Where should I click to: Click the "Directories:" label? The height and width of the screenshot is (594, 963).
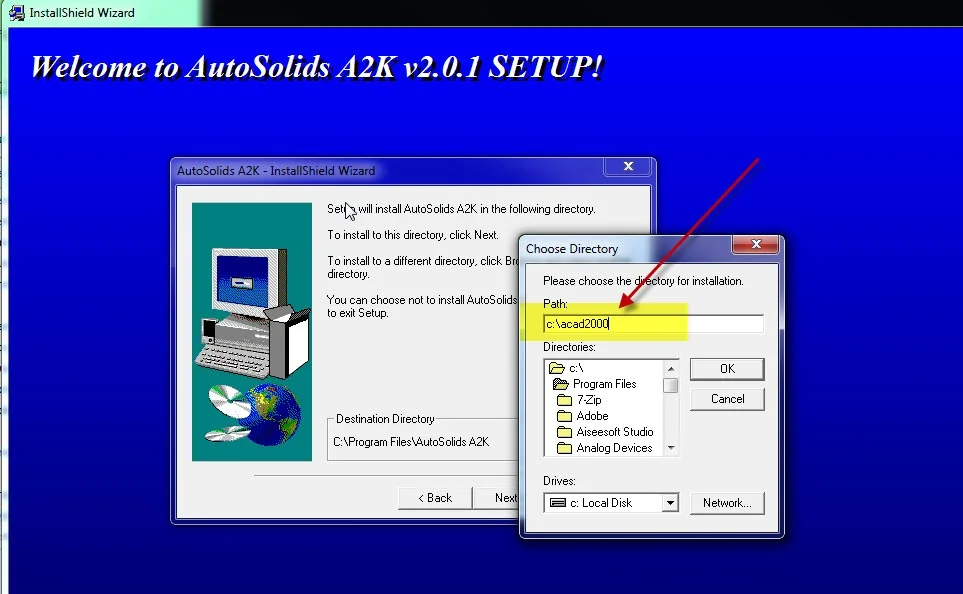[x=569, y=347]
